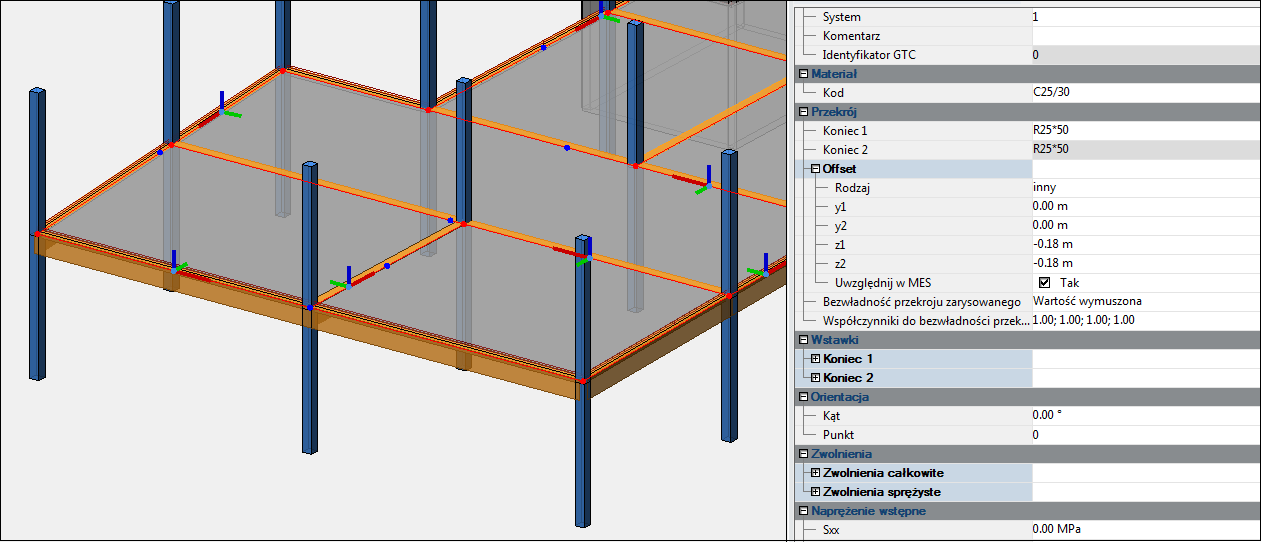
Task: Expand Zwolnienia sprężyste group
Action: [815, 492]
